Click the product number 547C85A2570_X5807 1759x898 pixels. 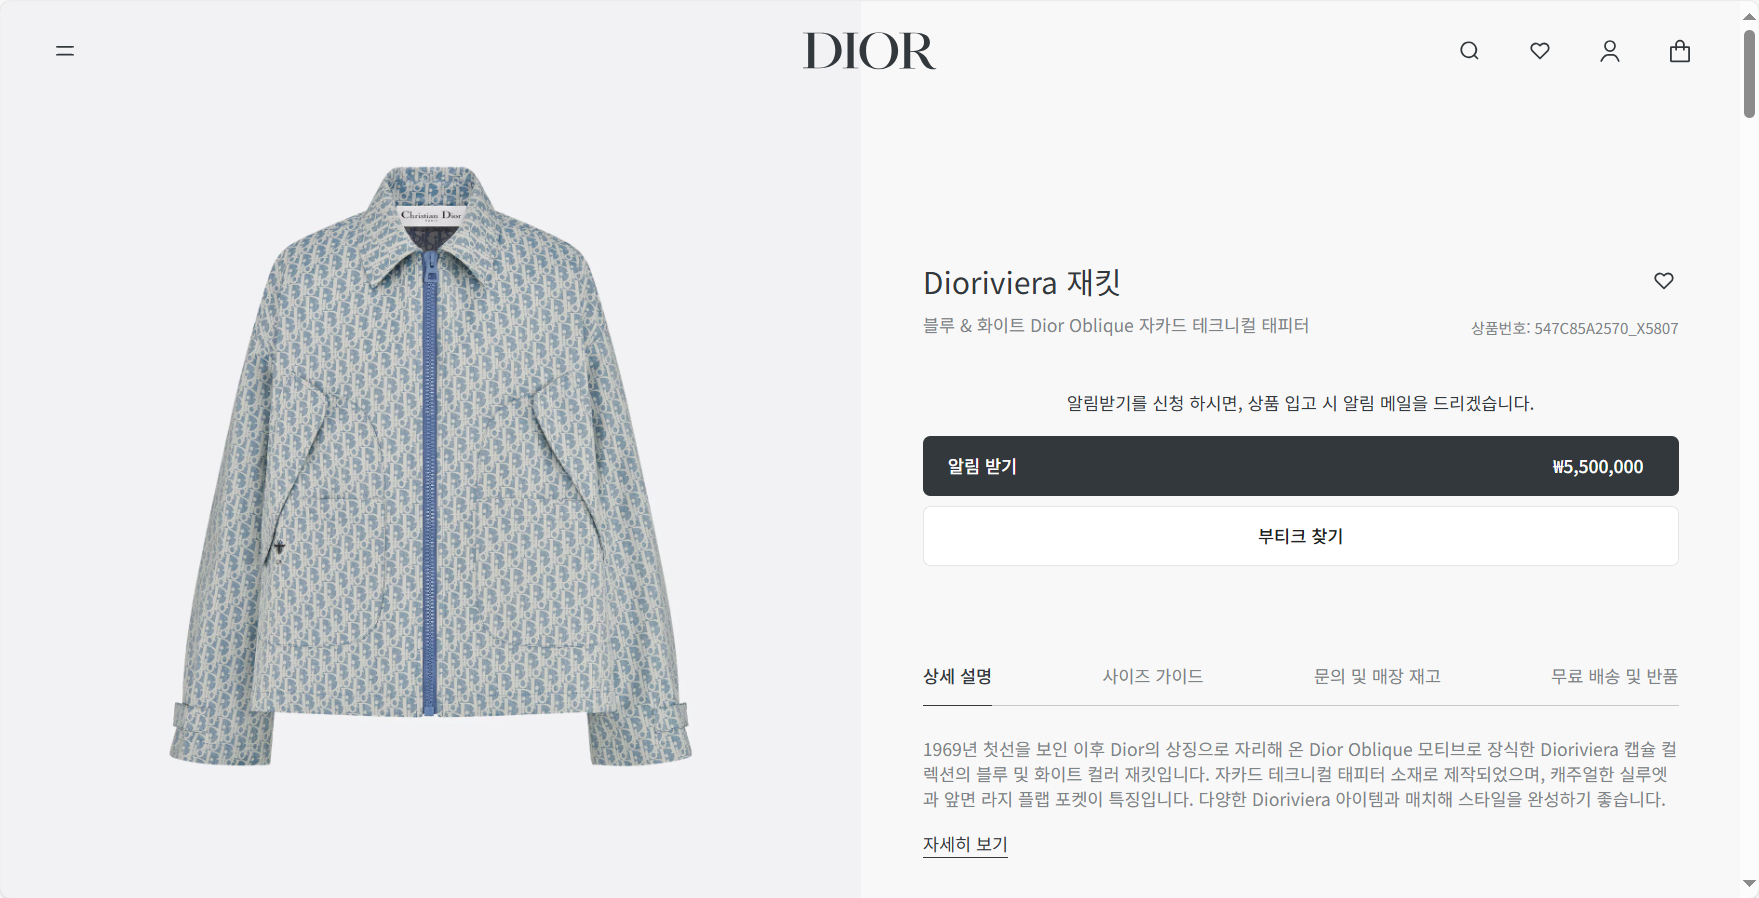(1606, 328)
